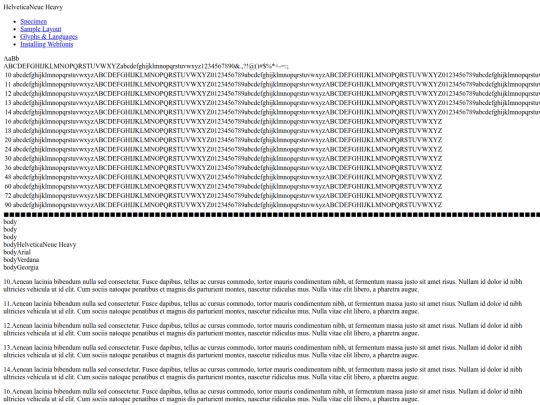This screenshot has height=405, width=540.
Task: Open the Specimen link
Action: pos(33,21)
